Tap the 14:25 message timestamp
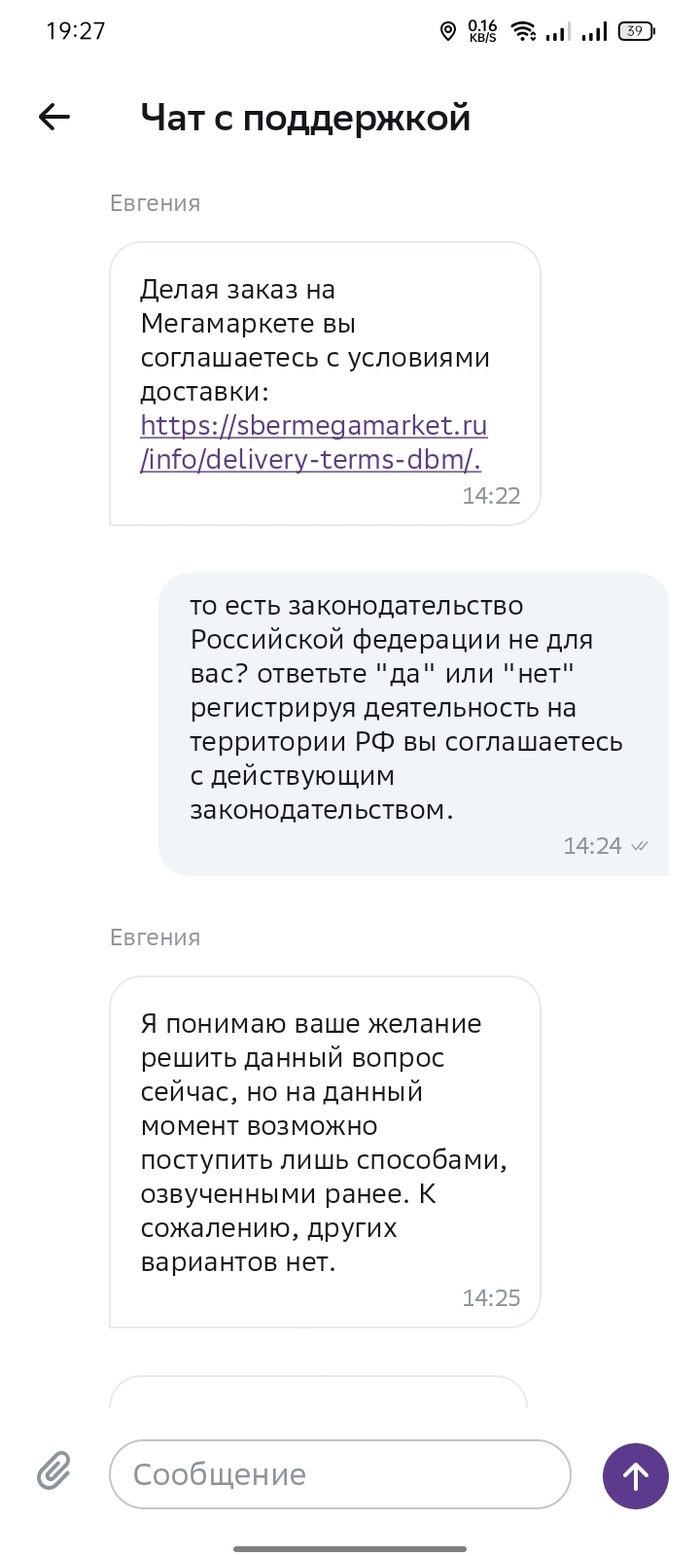 point(491,1298)
